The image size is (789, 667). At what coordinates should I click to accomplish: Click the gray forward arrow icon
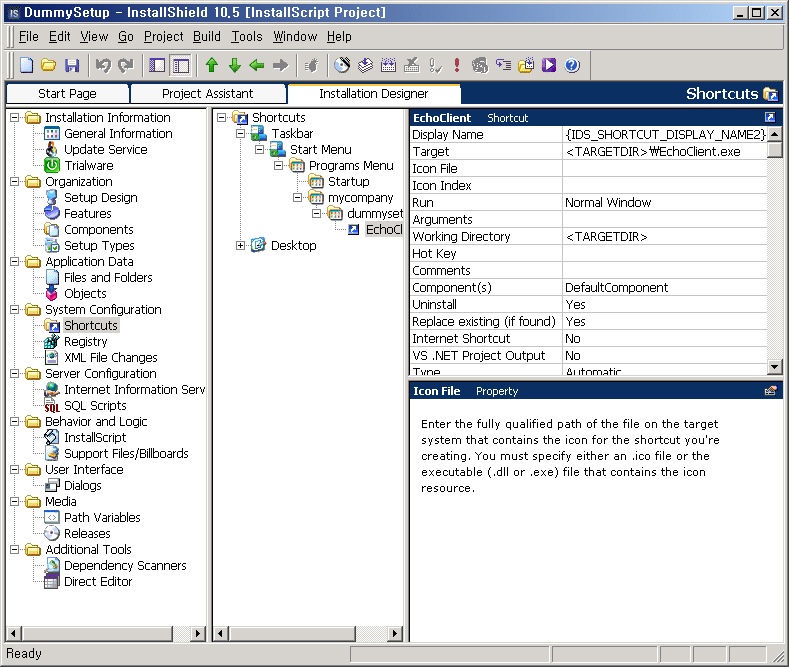point(280,65)
